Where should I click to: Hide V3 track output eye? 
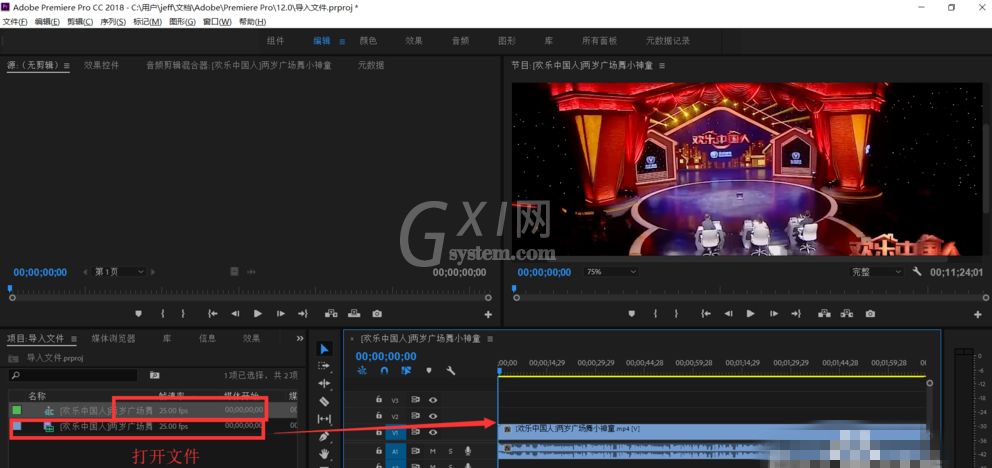coord(433,400)
